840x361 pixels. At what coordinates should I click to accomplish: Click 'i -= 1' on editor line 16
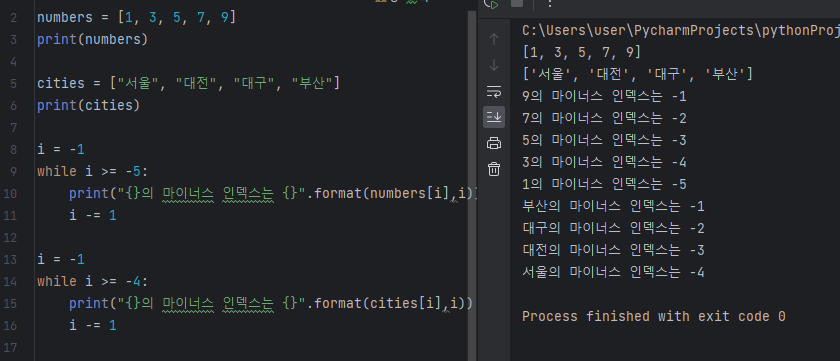(93, 325)
